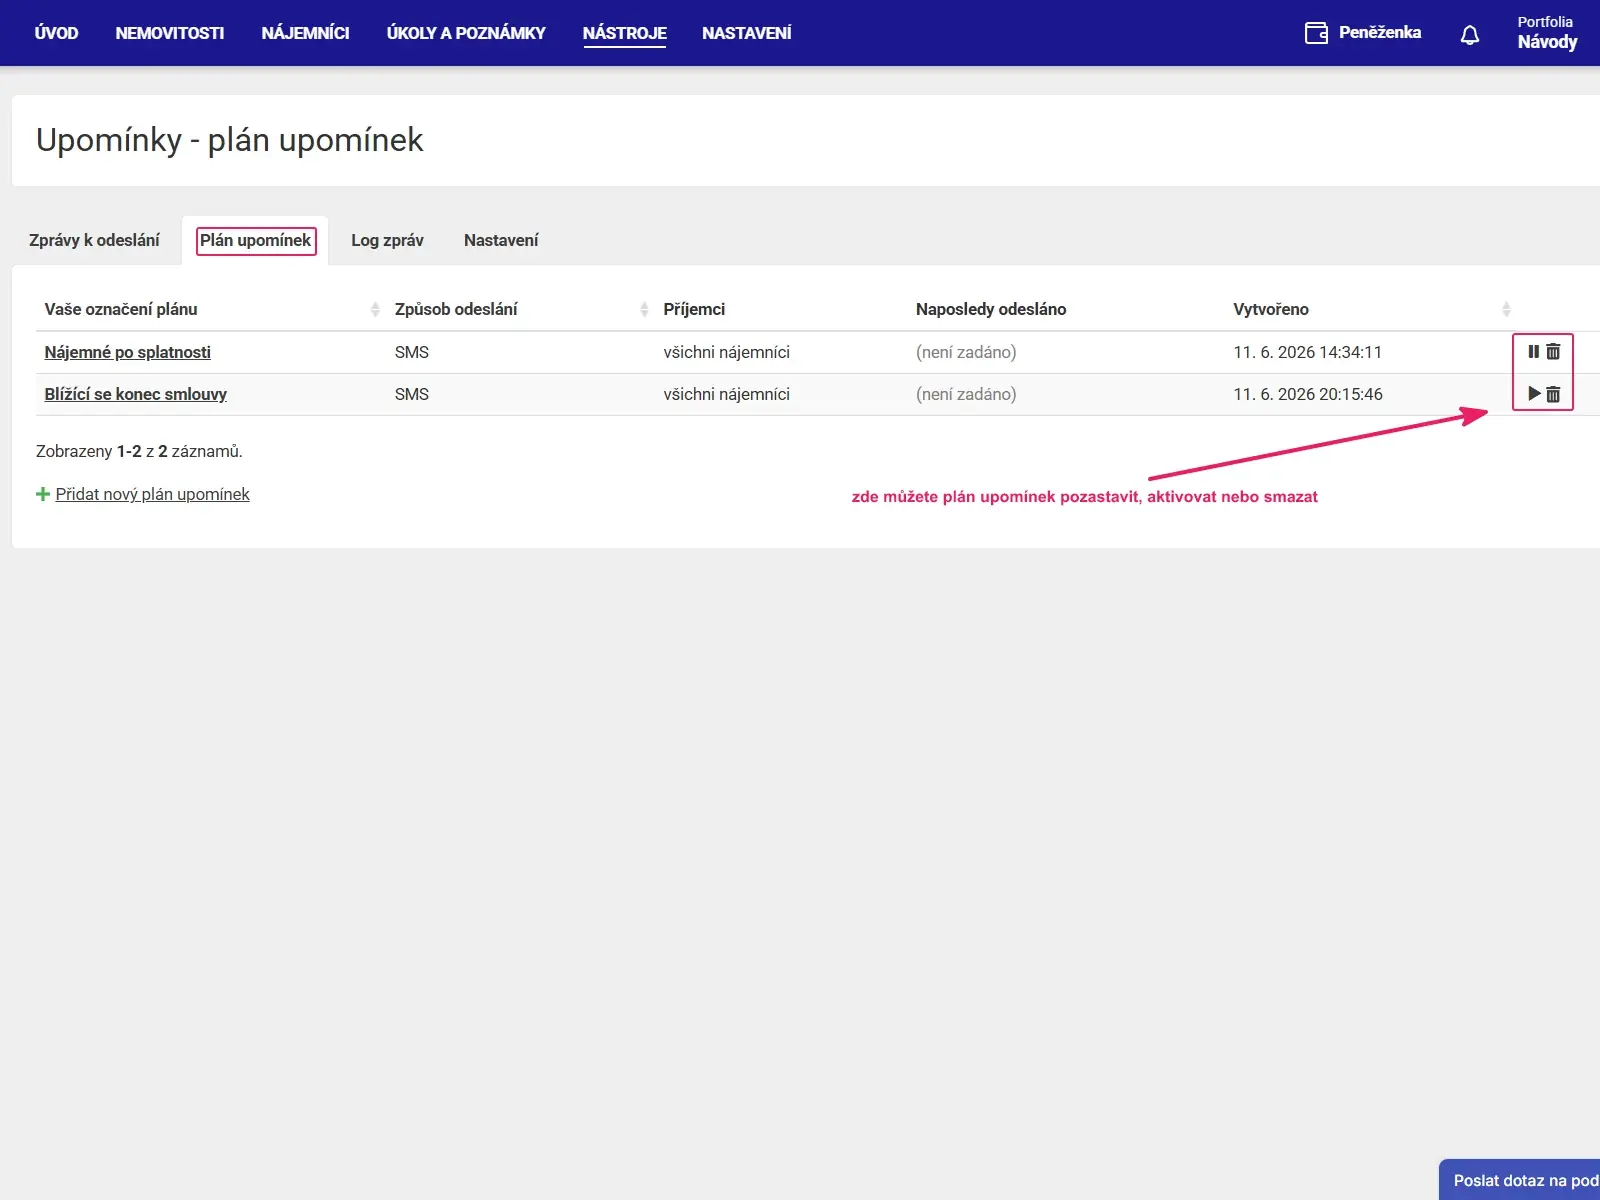The height and width of the screenshot is (1200, 1600).
Task: Open the Nájemné po splatnosti plan link
Action: (128, 352)
